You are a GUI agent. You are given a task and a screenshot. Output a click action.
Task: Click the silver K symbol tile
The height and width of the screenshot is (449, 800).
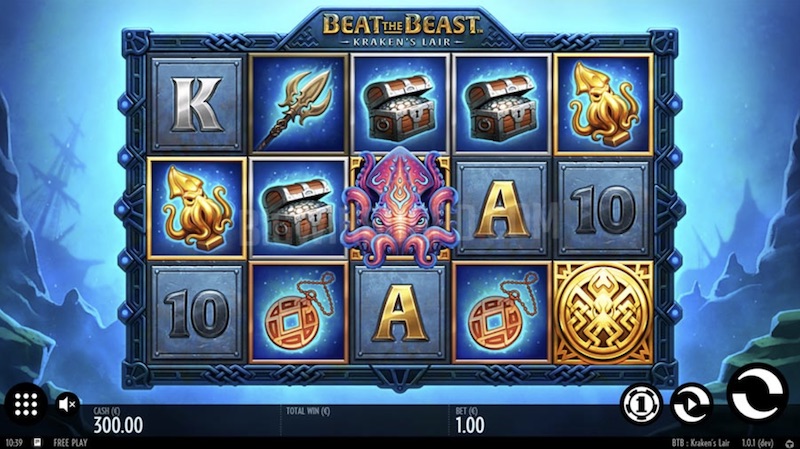(x=197, y=104)
